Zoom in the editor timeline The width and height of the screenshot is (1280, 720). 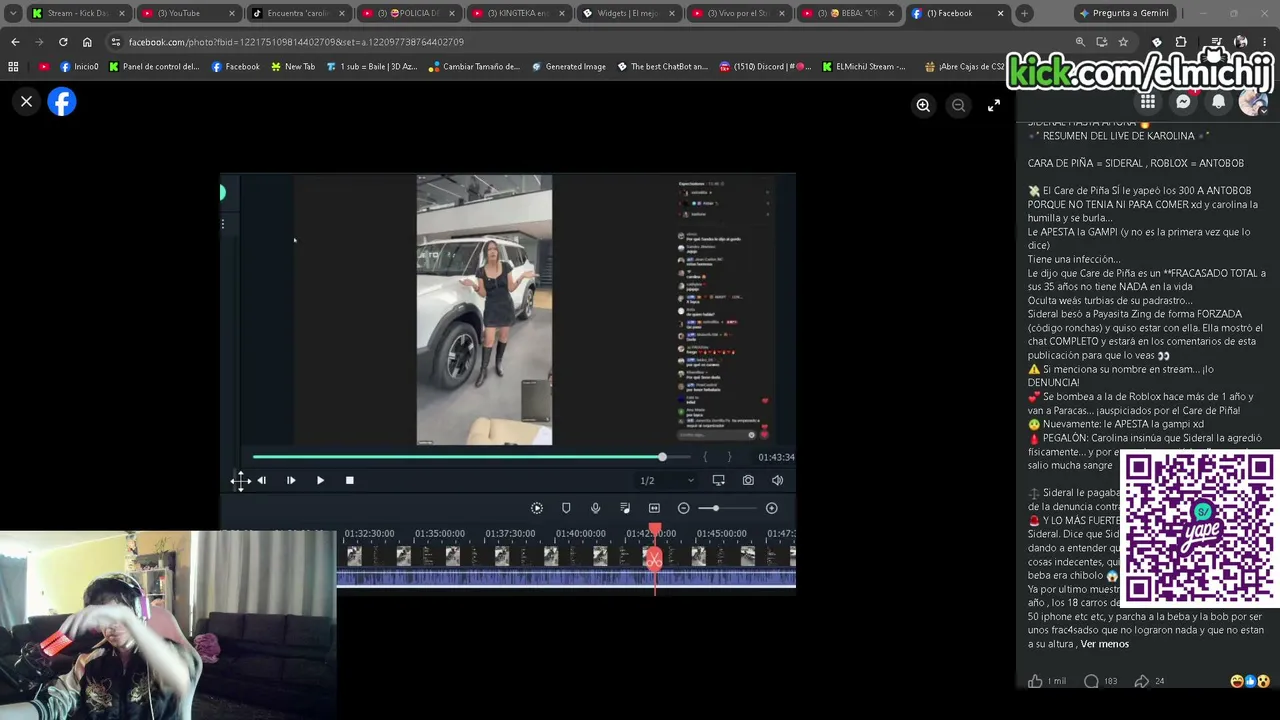(x=771, y=509)
